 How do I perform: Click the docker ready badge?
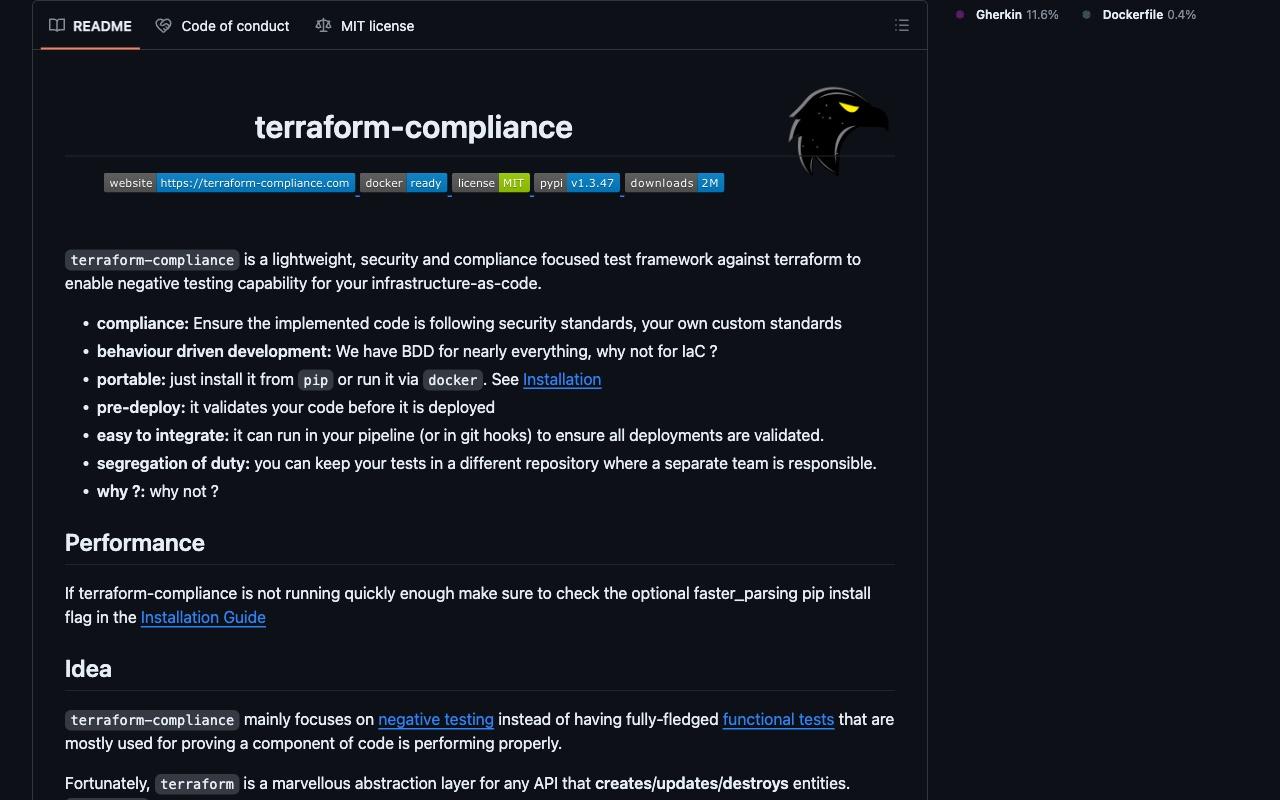(403, 183)
